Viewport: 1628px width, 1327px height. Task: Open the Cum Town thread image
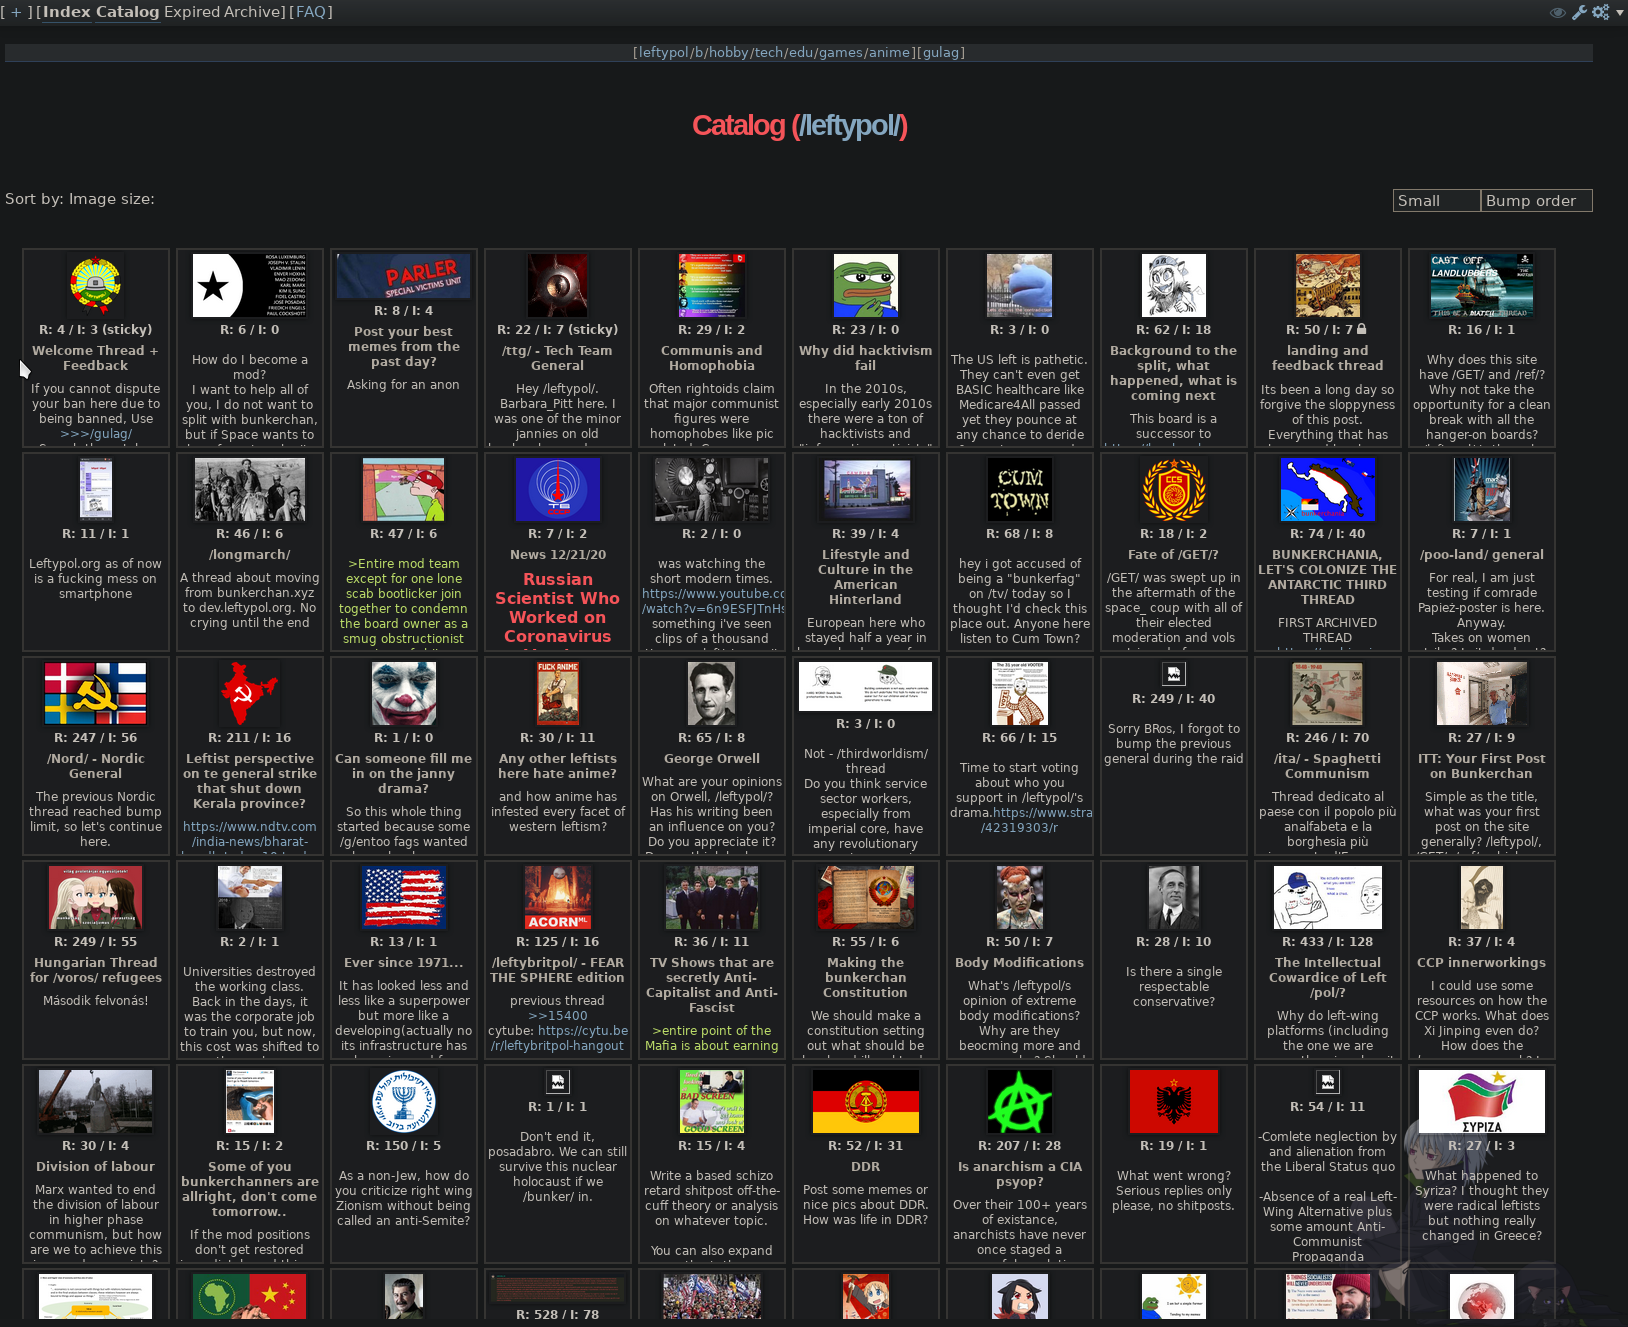(x=1019, y=490)
